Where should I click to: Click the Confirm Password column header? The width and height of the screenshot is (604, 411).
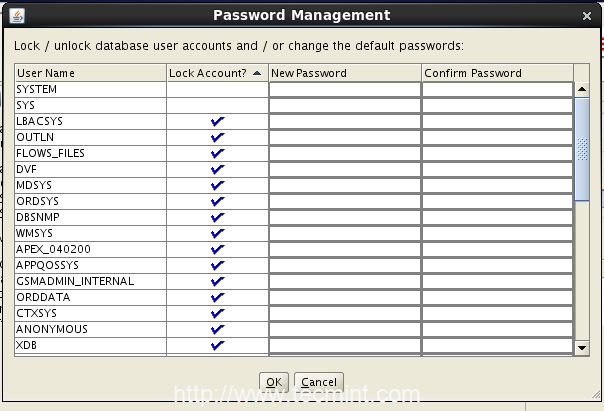point(496,73)
